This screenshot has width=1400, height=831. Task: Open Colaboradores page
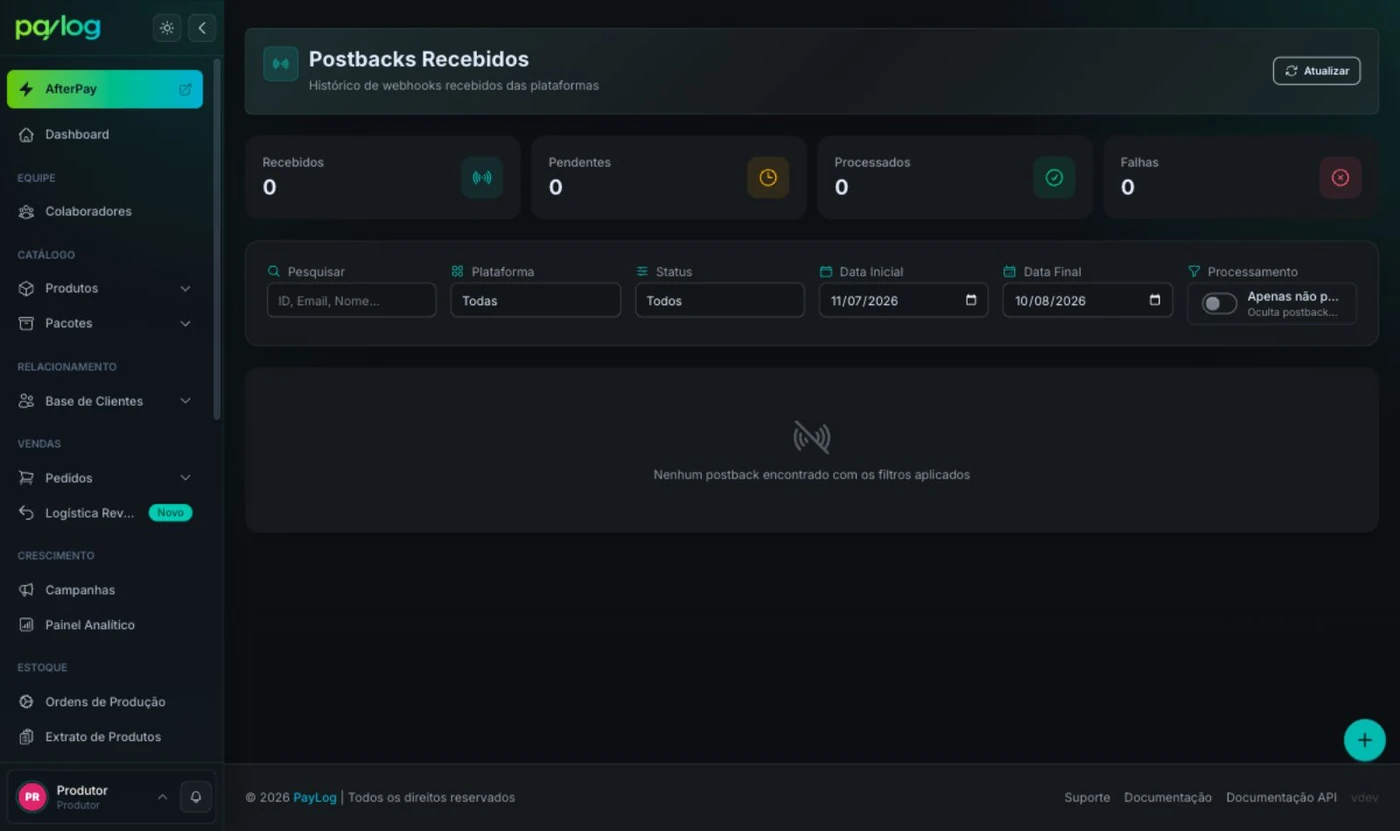click(x=105, y=211)
